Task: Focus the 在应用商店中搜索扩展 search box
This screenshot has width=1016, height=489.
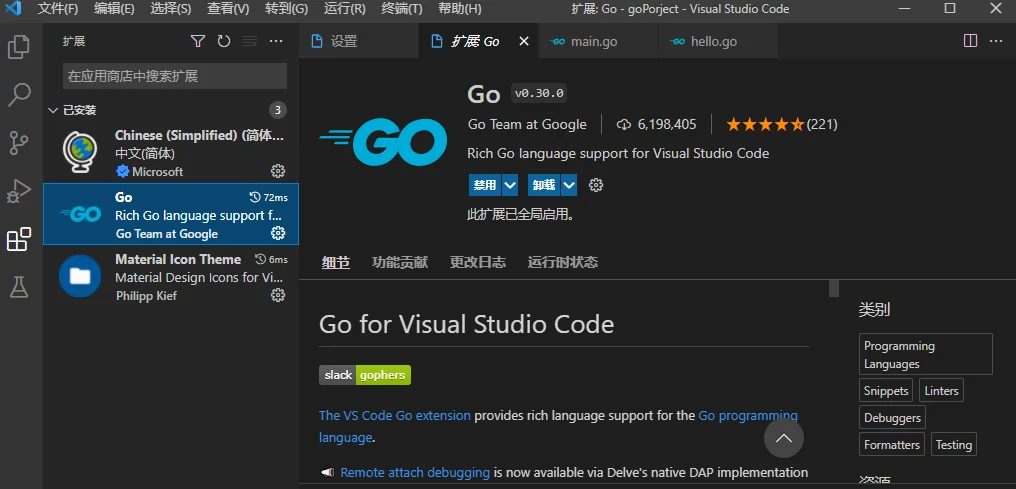Action: (175, 76)
